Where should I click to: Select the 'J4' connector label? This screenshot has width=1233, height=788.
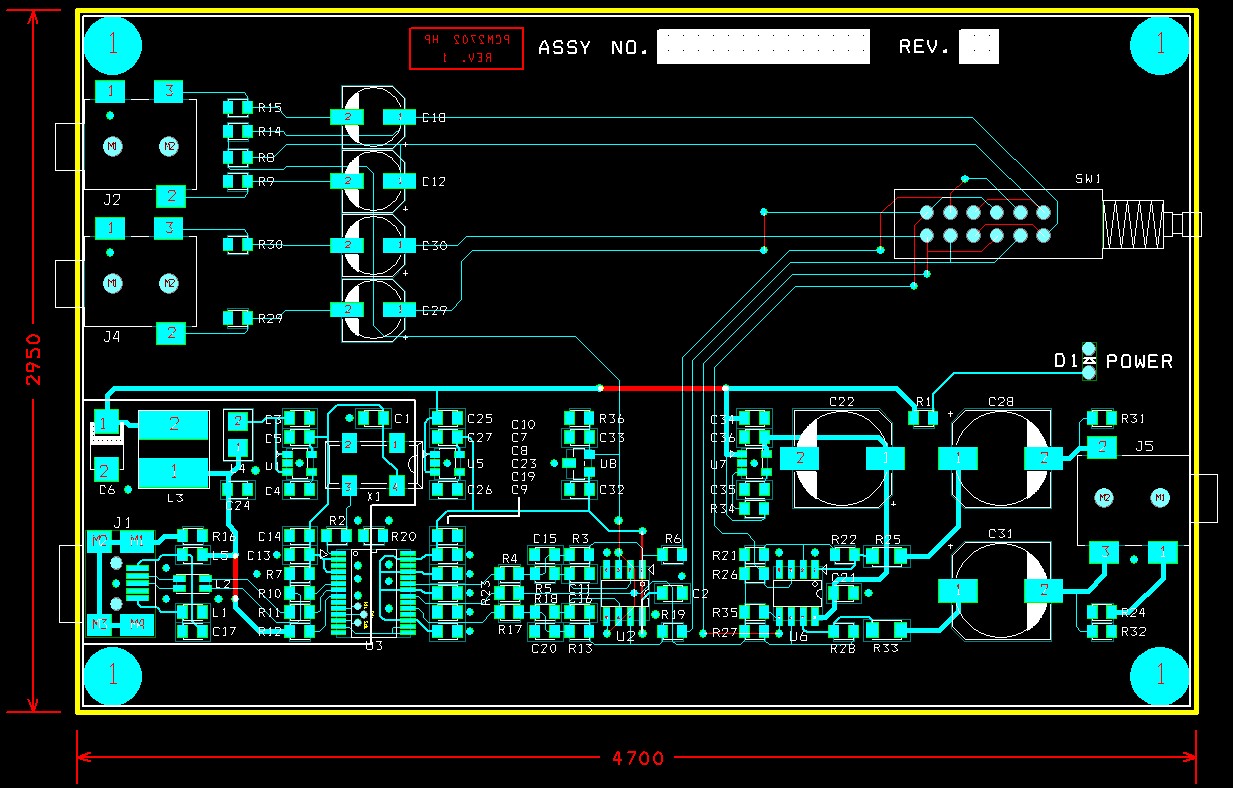[112, 338]
